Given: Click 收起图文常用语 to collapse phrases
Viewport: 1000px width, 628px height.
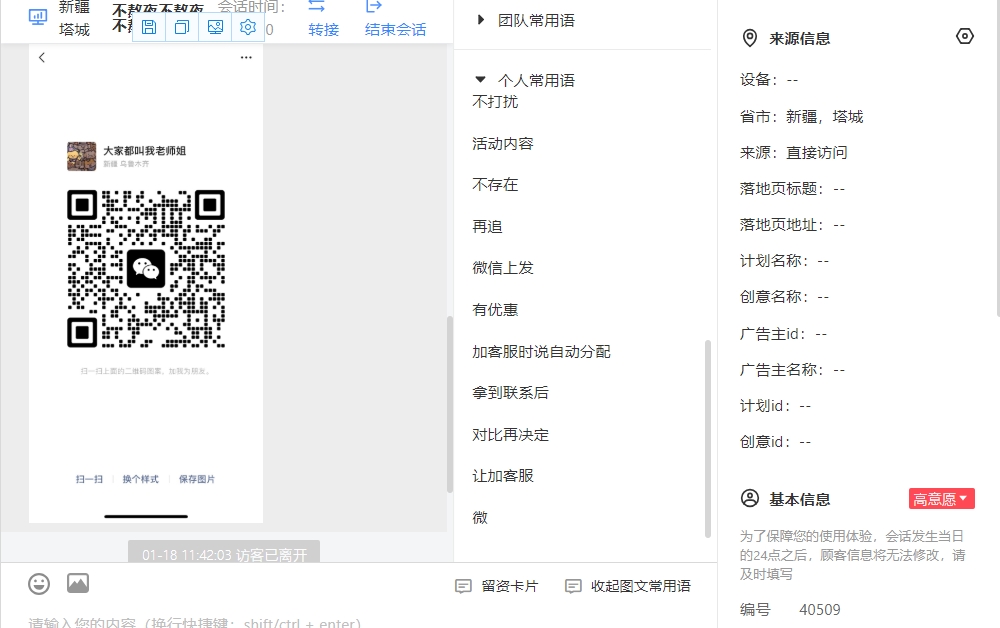Looking at the screenshot, I should pos(628,586).
